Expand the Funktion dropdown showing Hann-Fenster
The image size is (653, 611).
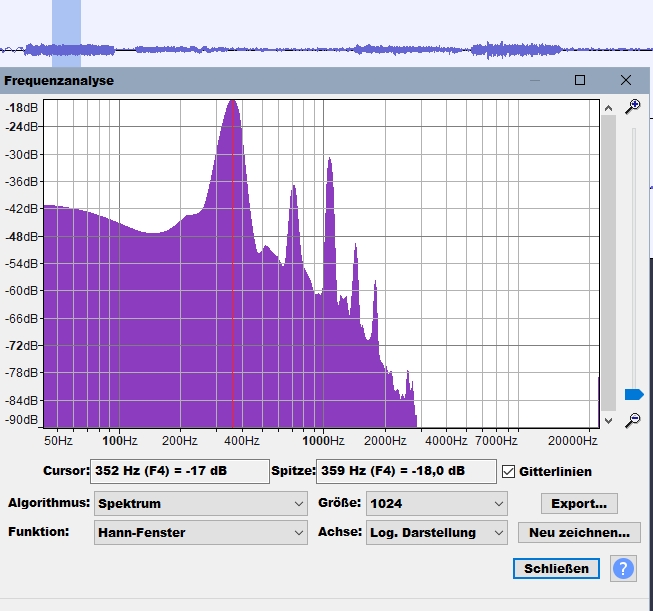click(200, 533)
